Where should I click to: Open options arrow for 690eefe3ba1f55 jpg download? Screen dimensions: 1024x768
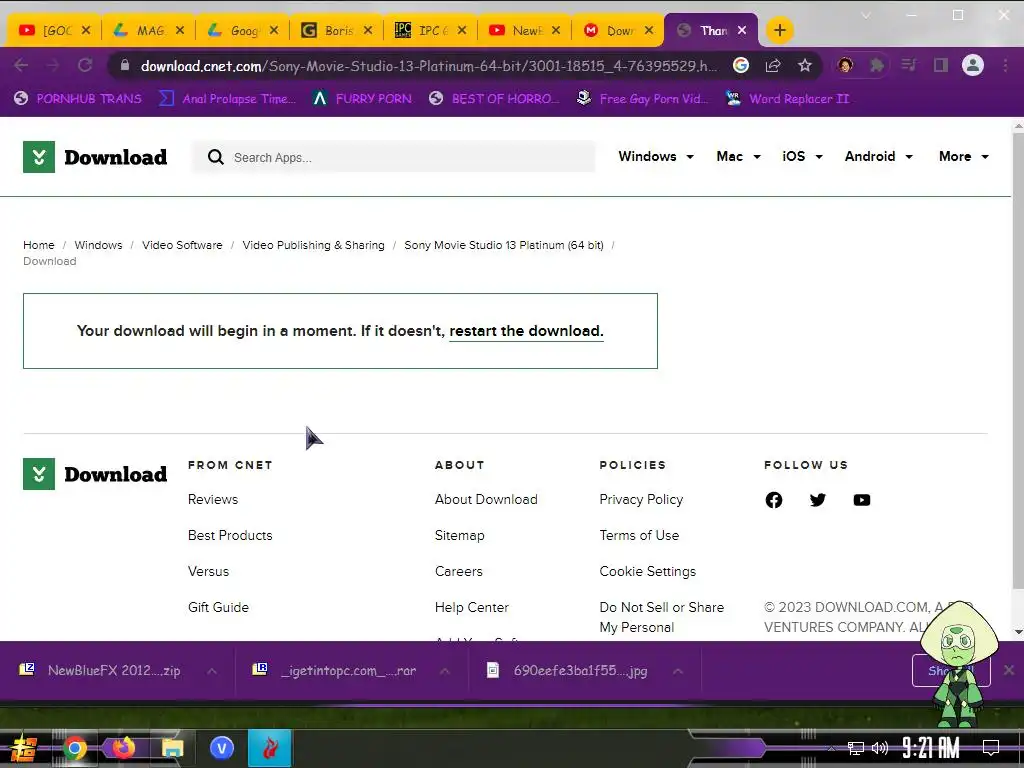point(678,671)
